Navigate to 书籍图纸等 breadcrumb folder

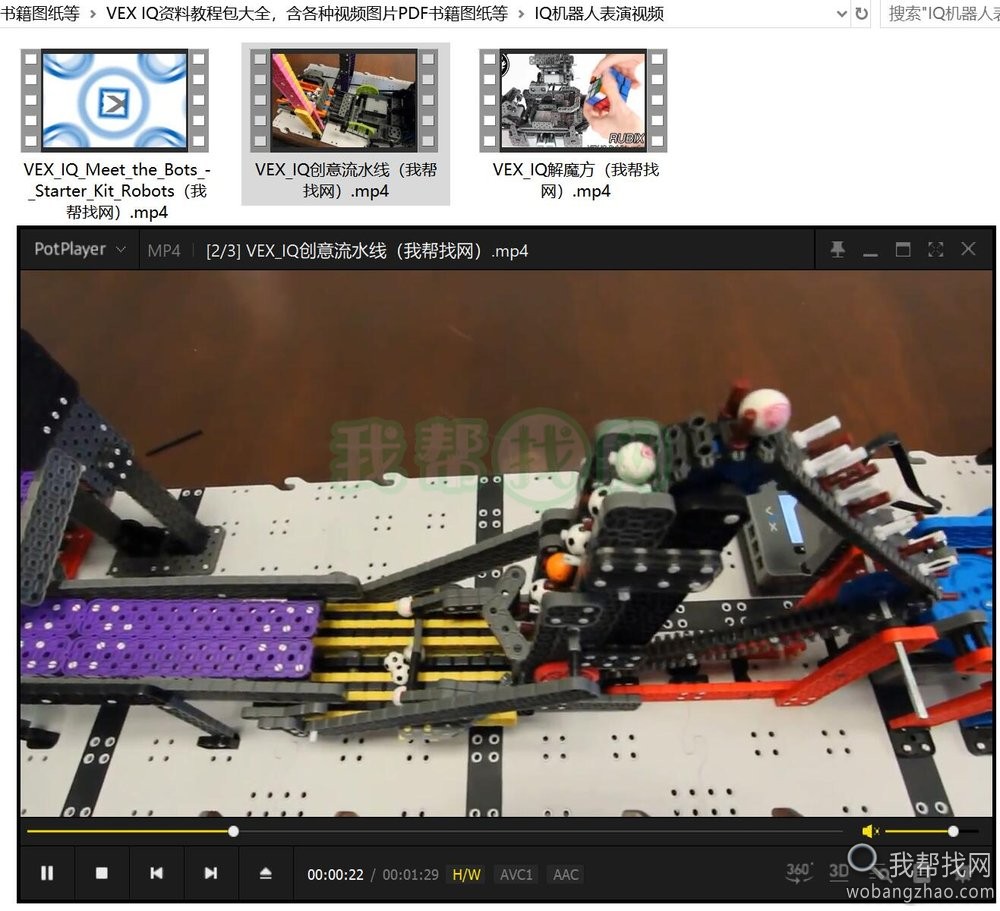pos(40,13)
